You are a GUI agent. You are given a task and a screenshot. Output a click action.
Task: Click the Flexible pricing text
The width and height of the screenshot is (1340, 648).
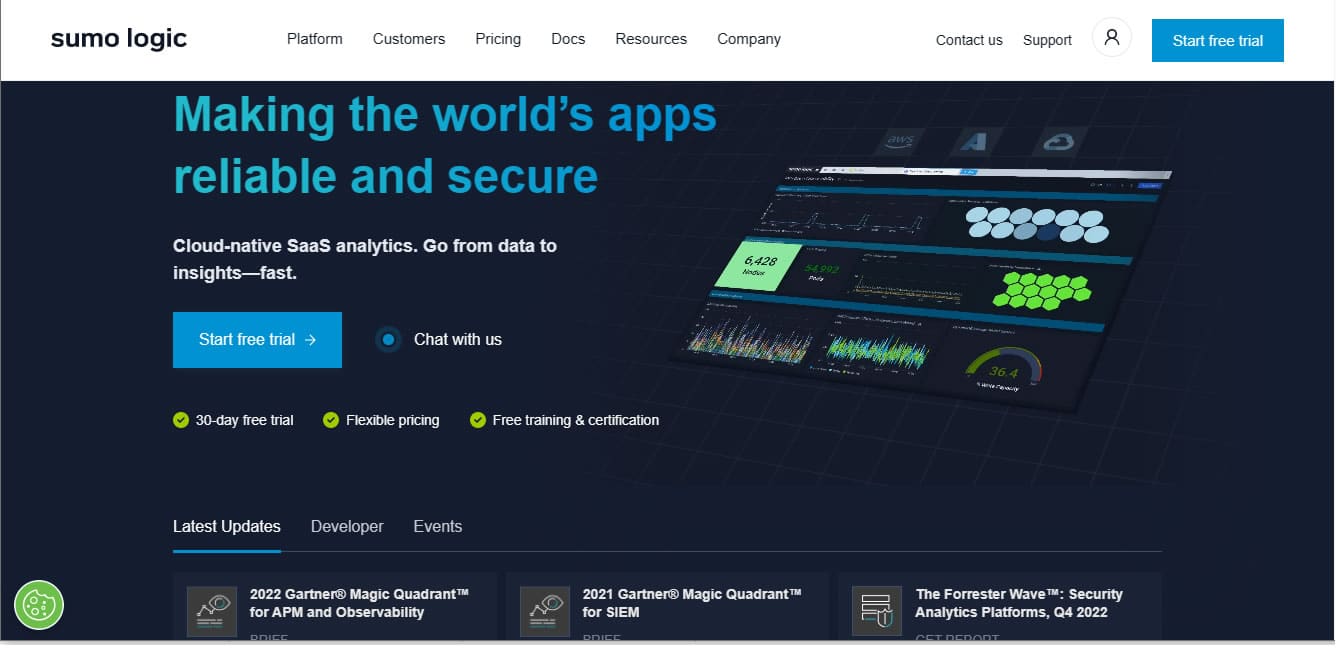coord(392,420)
